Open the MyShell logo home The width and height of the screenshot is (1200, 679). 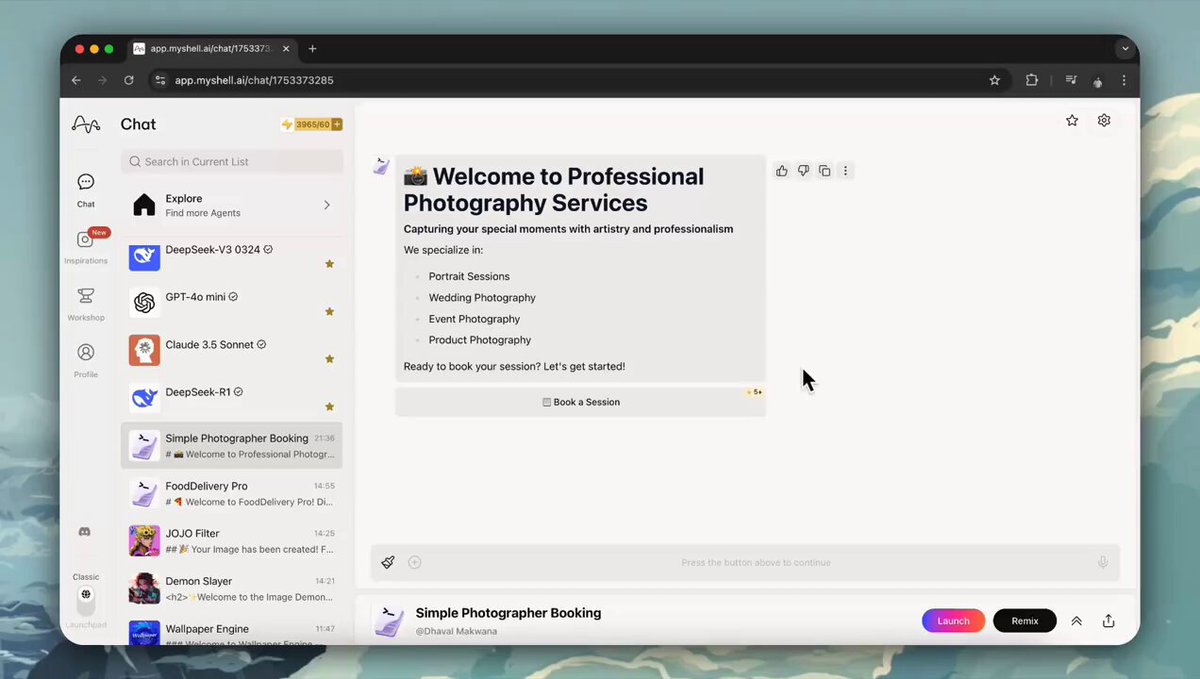pos(86,124)
